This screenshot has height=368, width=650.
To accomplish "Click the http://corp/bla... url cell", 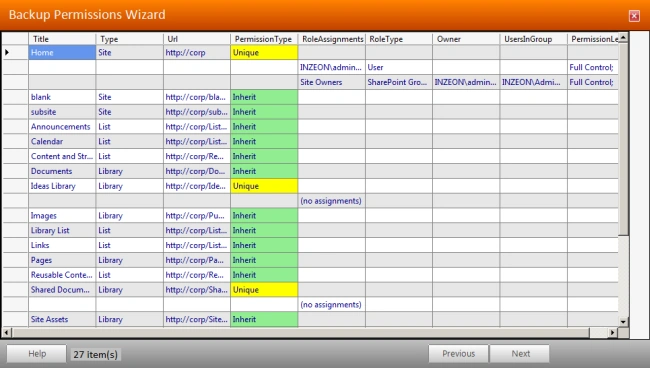I will pyautogui.click(x=197, y=97).
